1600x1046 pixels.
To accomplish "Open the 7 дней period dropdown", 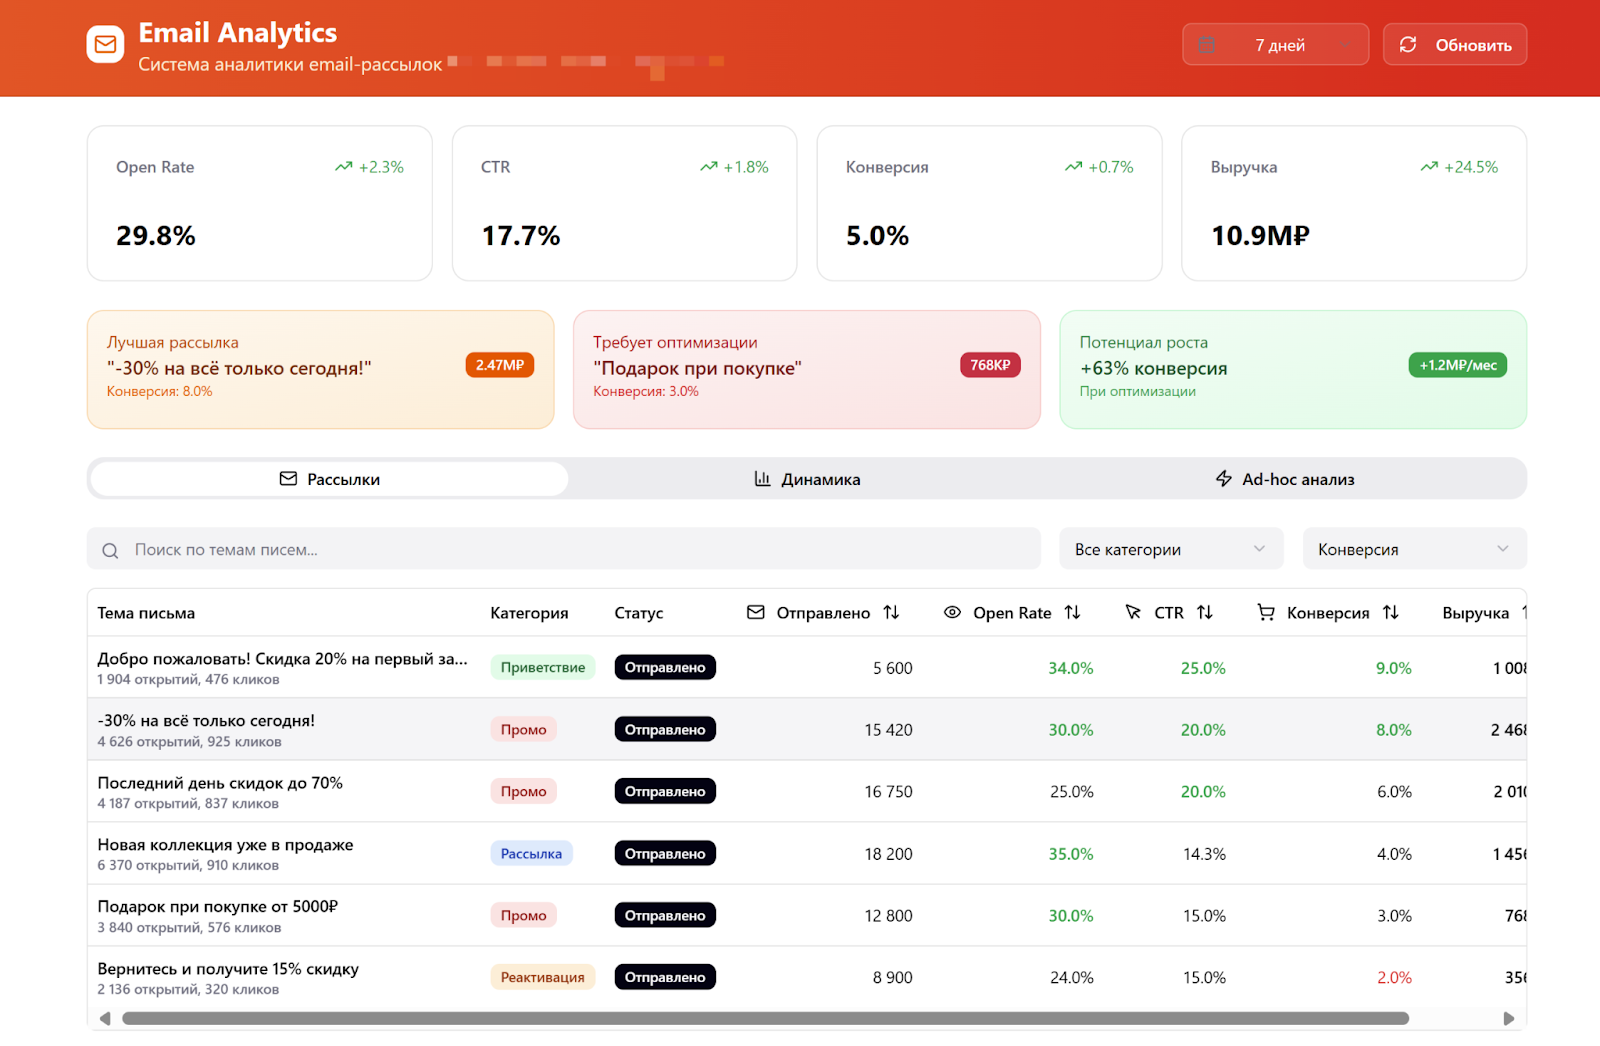I will pos(1275,45).
